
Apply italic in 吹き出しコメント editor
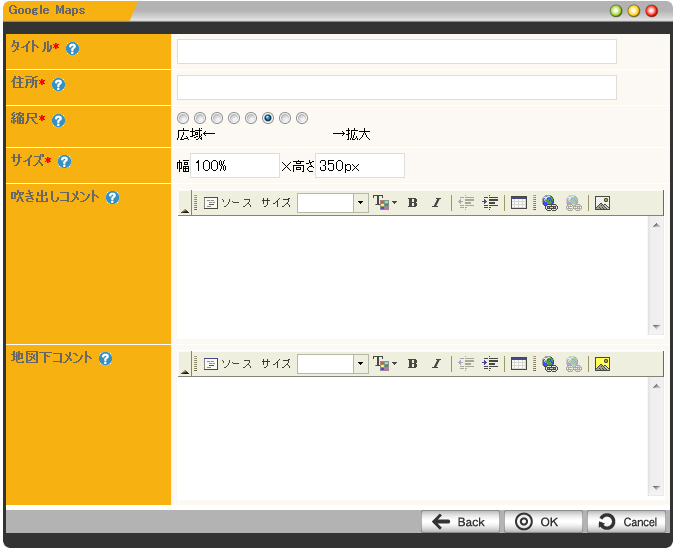tap(437, 202)
